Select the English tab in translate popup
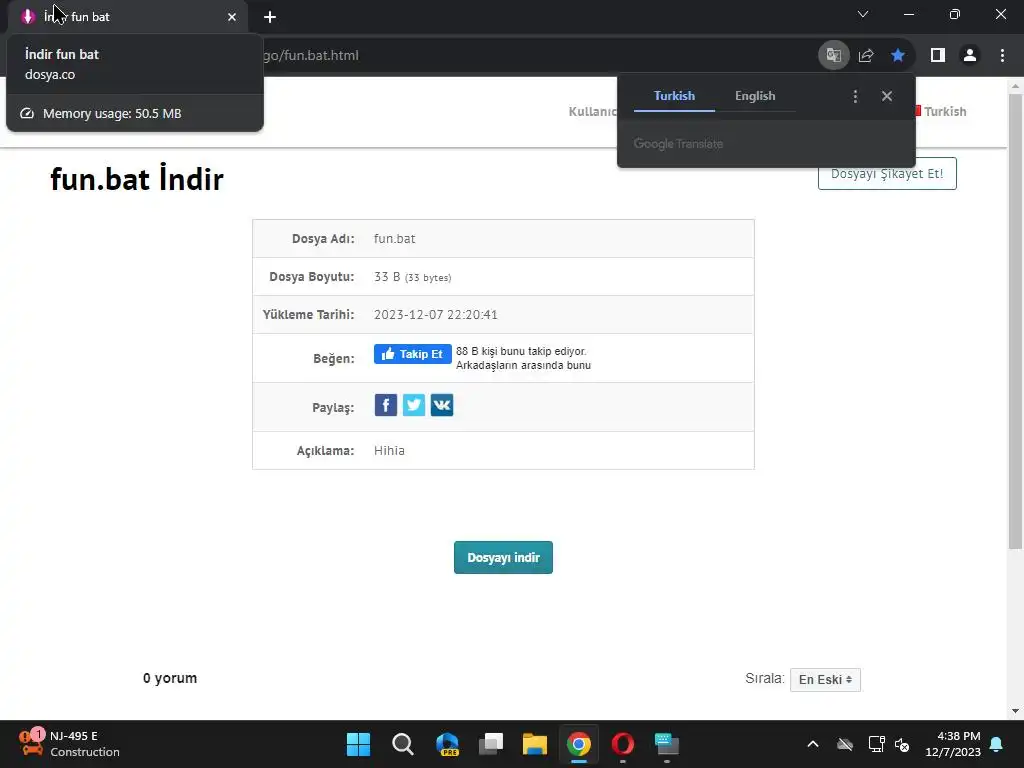 tap(755, 96)
